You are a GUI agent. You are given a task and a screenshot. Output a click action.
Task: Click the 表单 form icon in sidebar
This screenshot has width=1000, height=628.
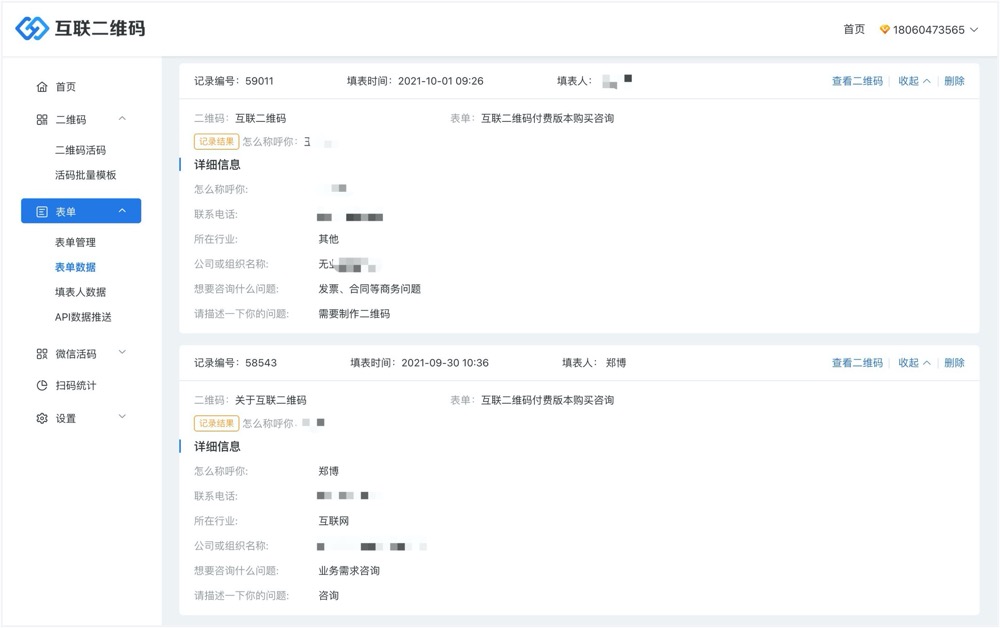click(42, 212)
